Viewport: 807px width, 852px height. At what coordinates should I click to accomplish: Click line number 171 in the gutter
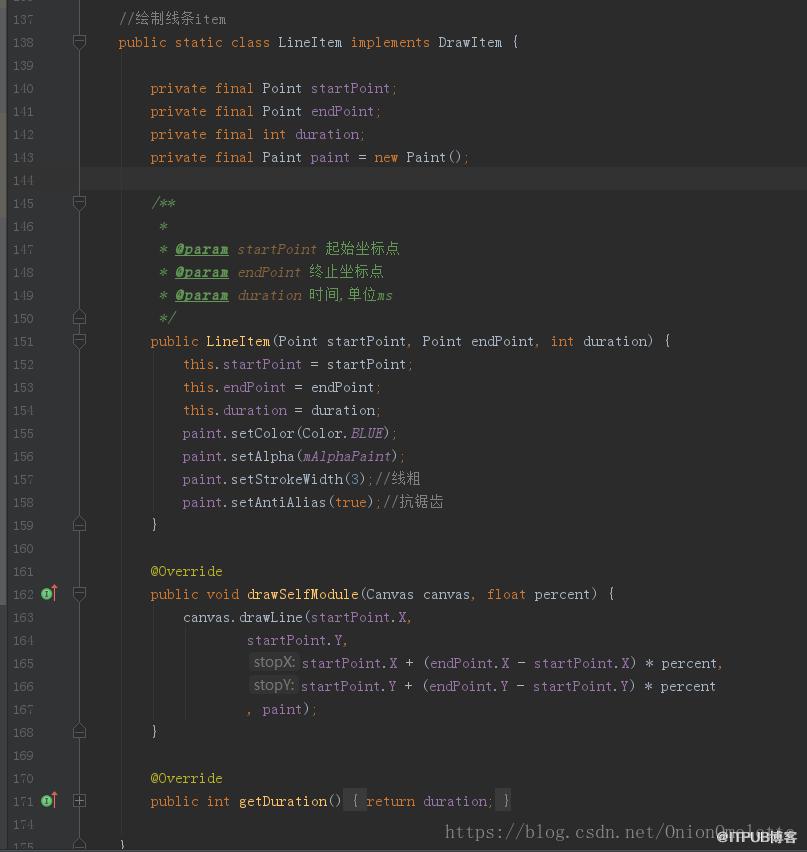pos(23,801)
